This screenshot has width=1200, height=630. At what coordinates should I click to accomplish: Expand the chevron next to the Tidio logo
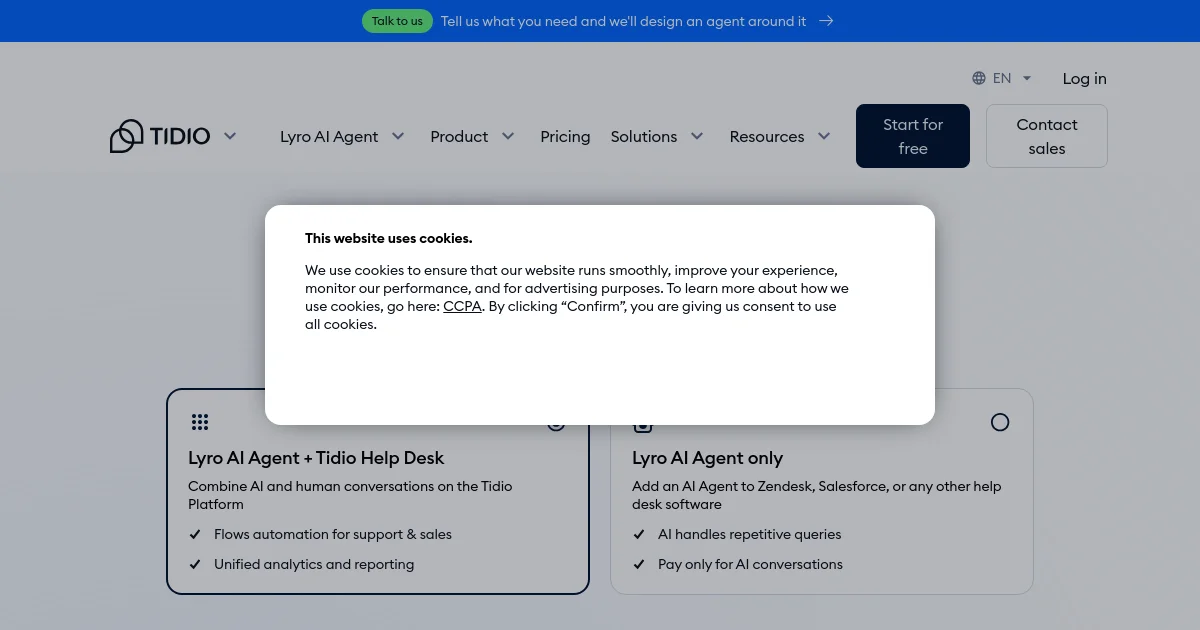230,136
